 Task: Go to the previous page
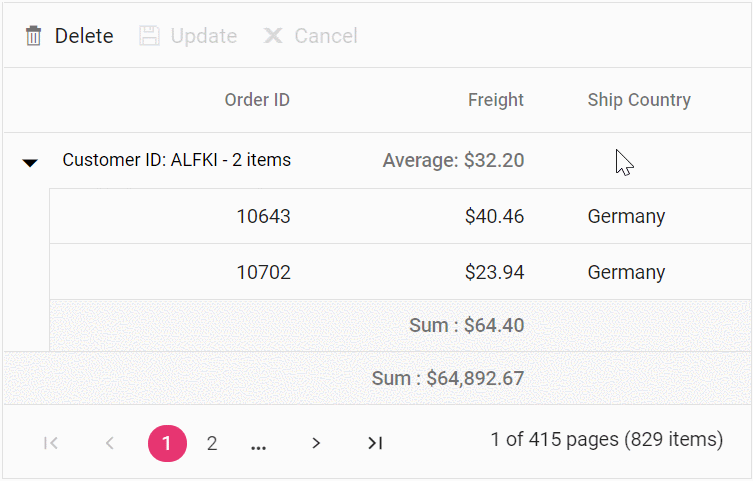pyautogui.click(x=110, y=443)
